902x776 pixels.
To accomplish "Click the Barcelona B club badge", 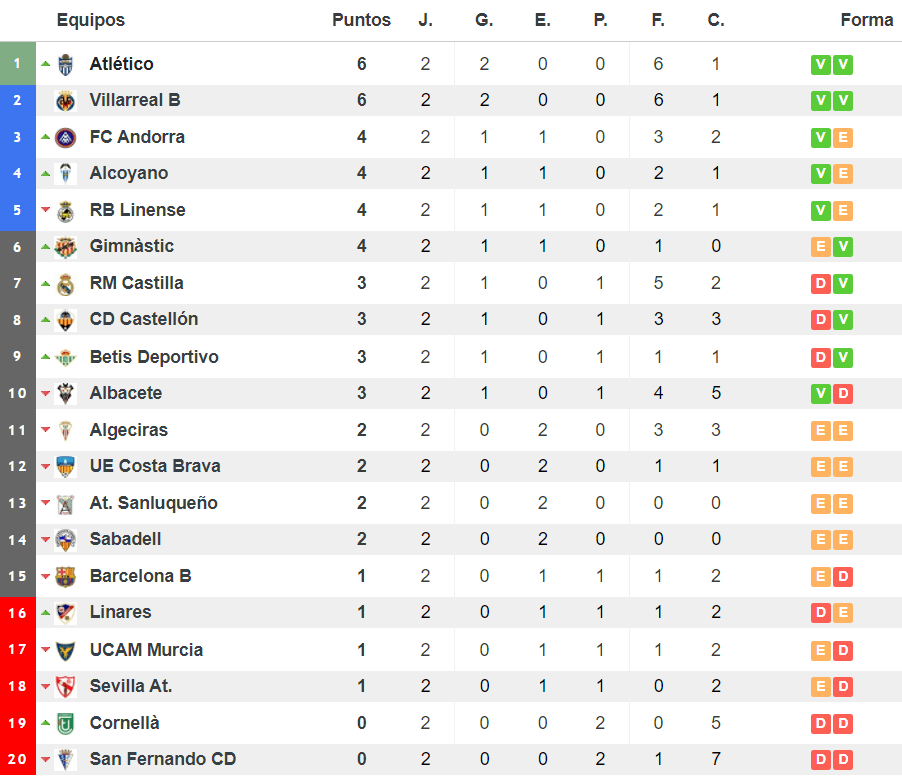I will coord(66,577).
